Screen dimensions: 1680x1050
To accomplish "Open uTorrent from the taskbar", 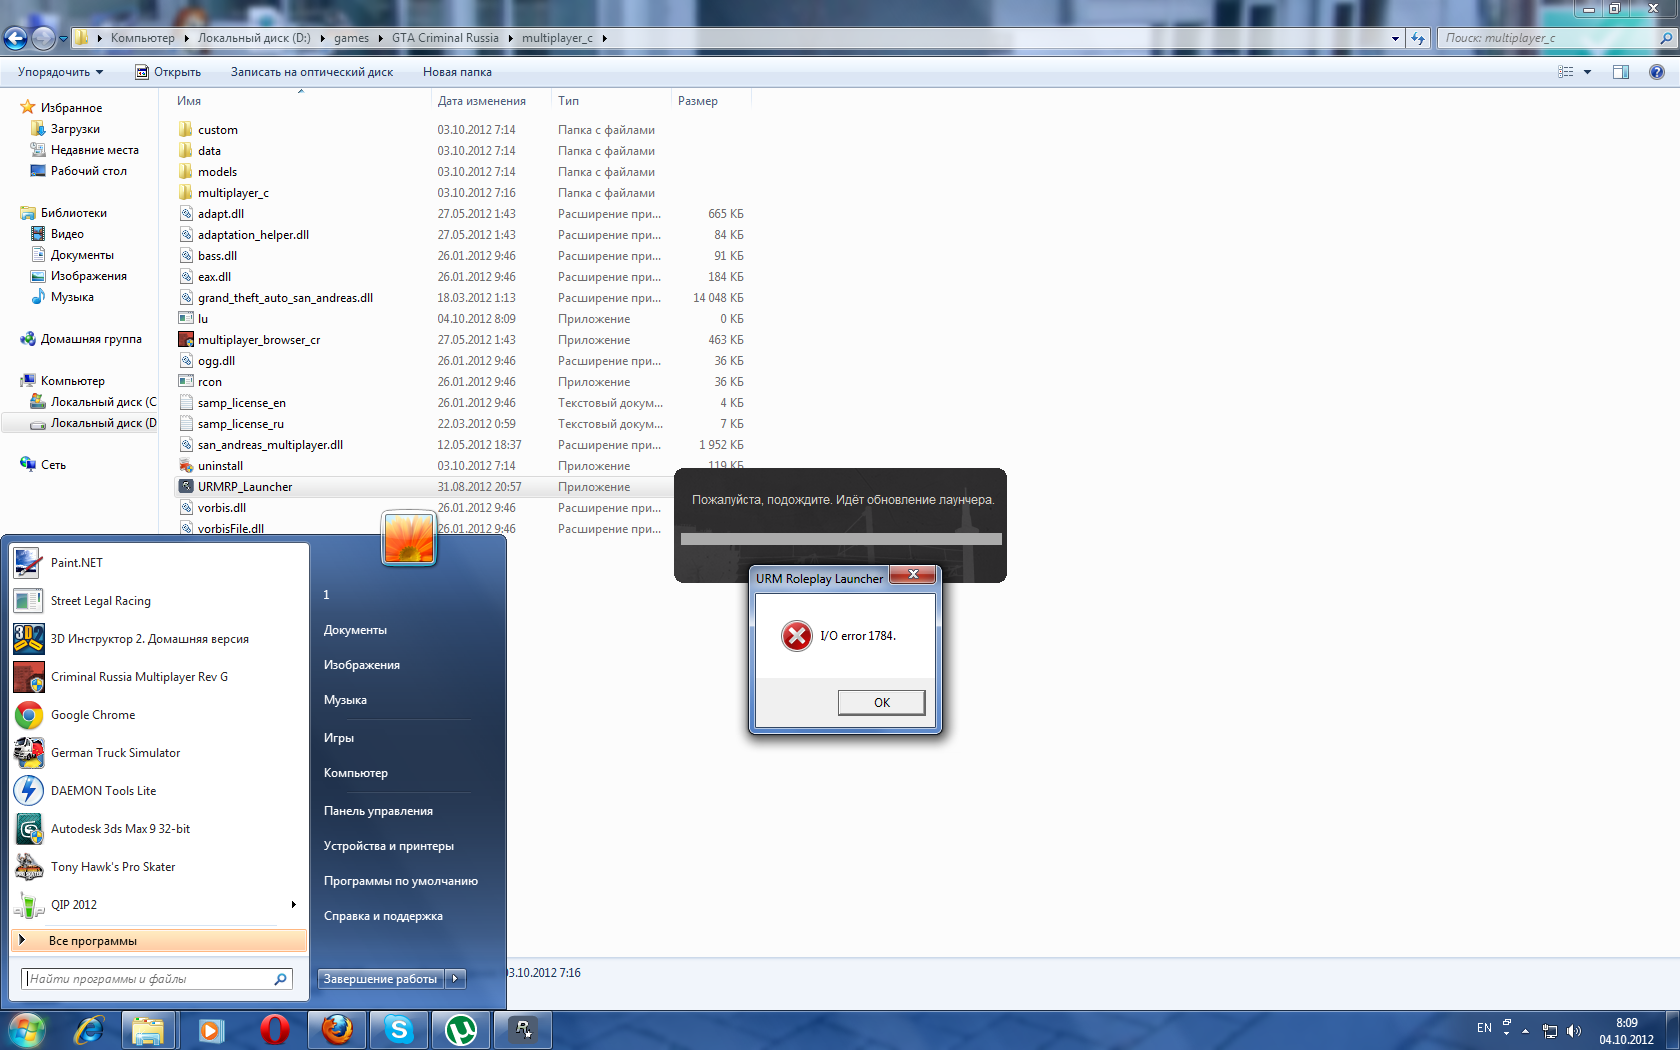I will coord(460,1030).
